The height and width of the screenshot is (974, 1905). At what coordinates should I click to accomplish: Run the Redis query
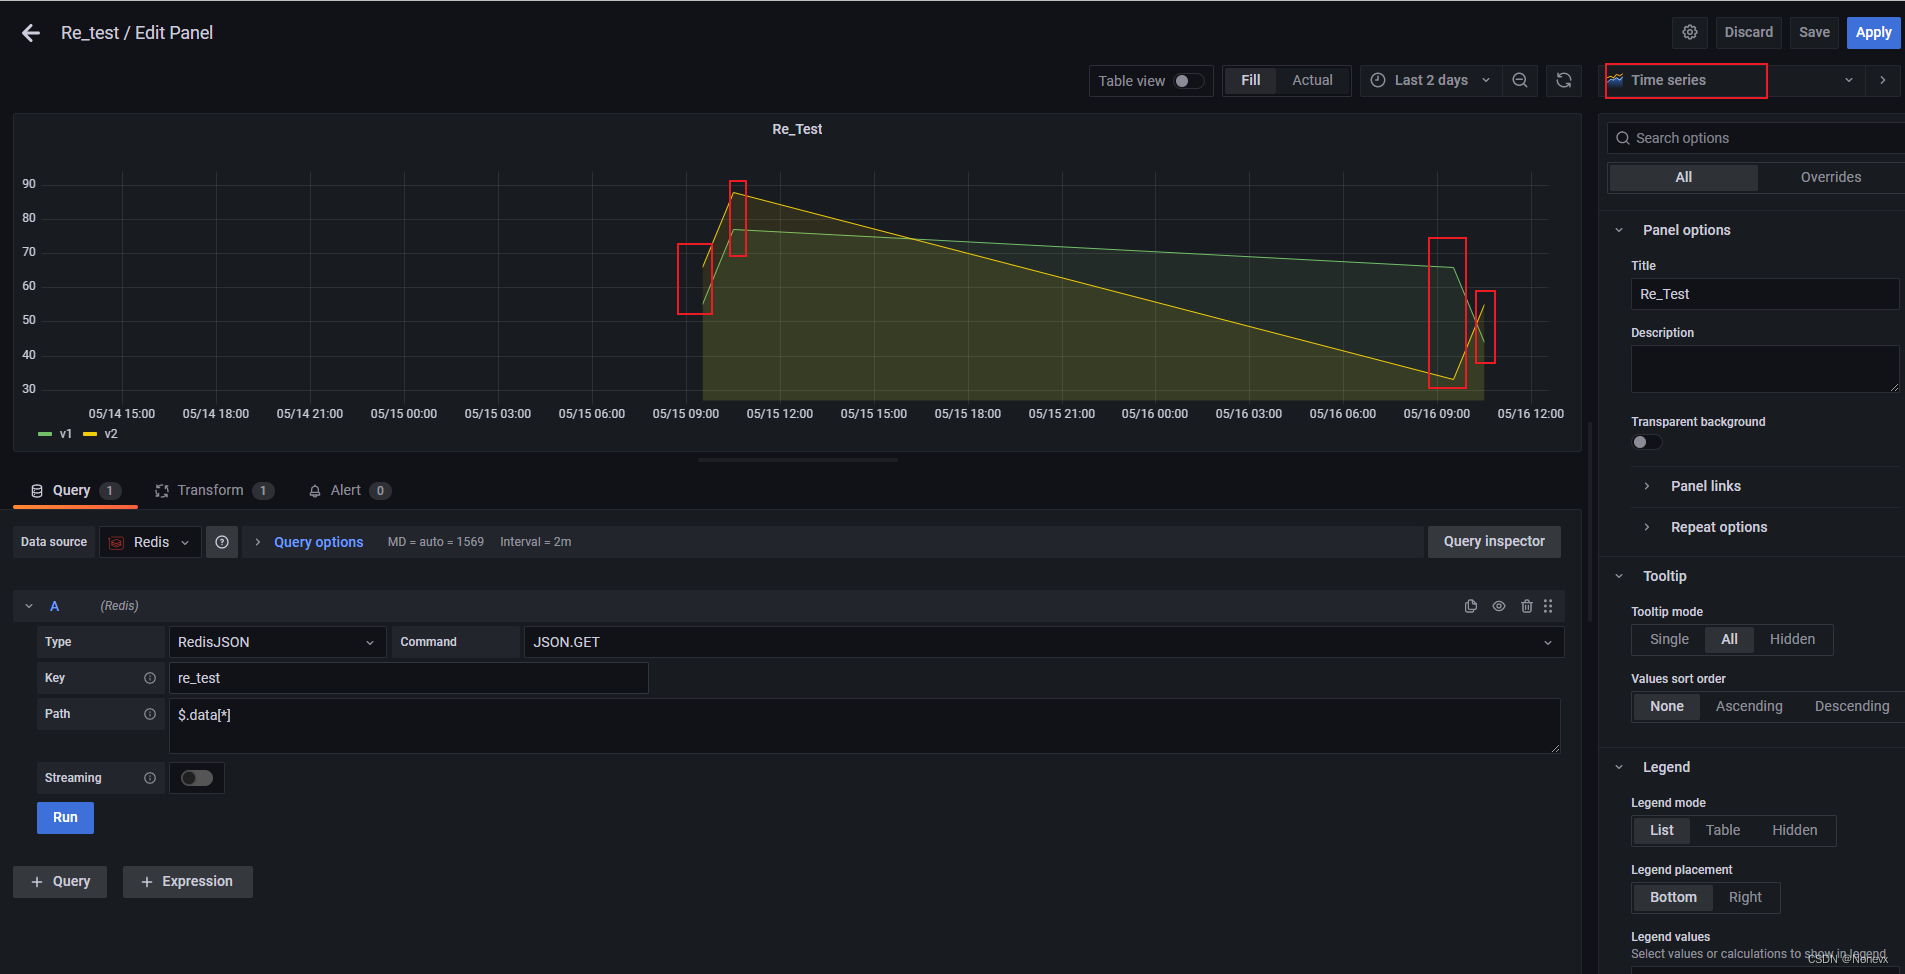[65, 817]
